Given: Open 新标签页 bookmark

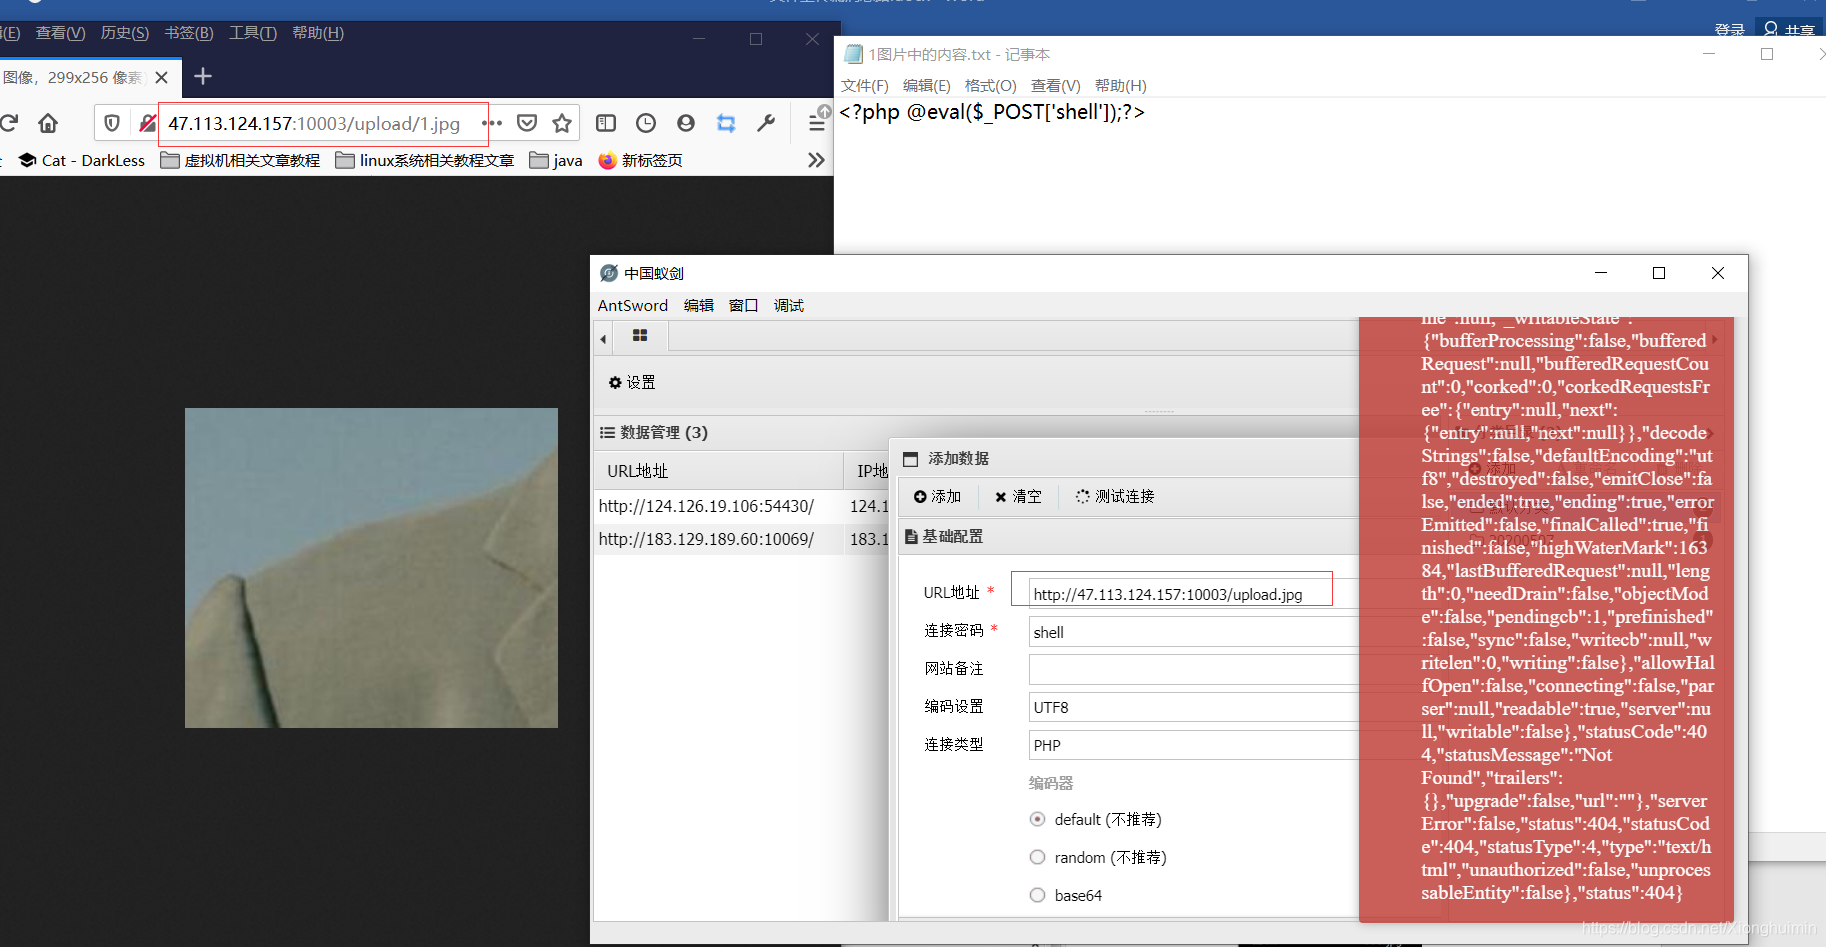Looking at the screenshot, I should [x=640, y=160].
